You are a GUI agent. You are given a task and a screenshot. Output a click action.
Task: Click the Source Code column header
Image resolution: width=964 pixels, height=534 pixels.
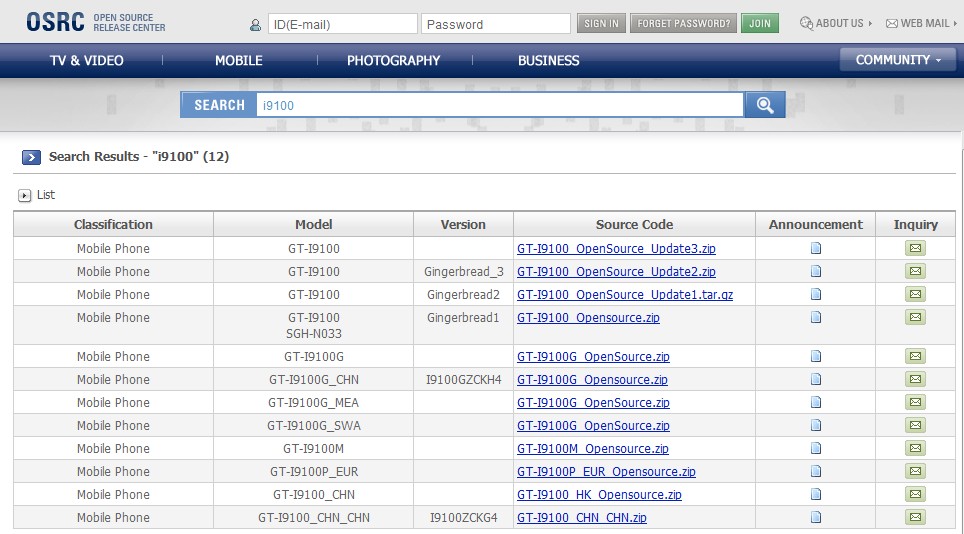tap(634, 224)
